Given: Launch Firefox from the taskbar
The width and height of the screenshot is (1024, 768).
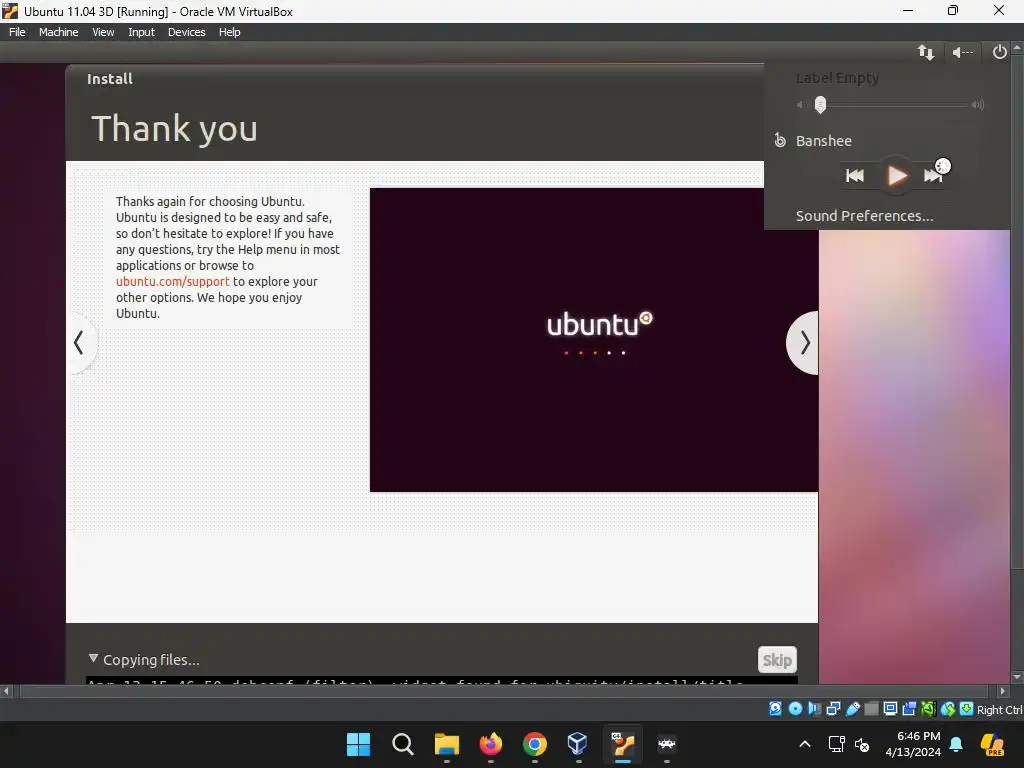Looking at the screenshot, I should pos(490,744).
